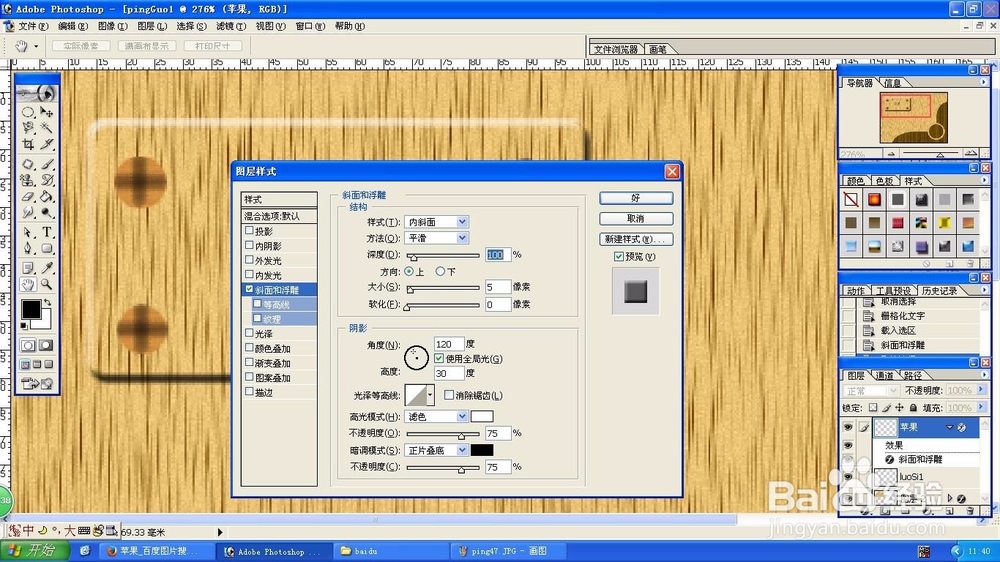1000x562 pixels.
Task: Switch to the 色板 (Swatches) tab
Action: click(x=884, y=181)
